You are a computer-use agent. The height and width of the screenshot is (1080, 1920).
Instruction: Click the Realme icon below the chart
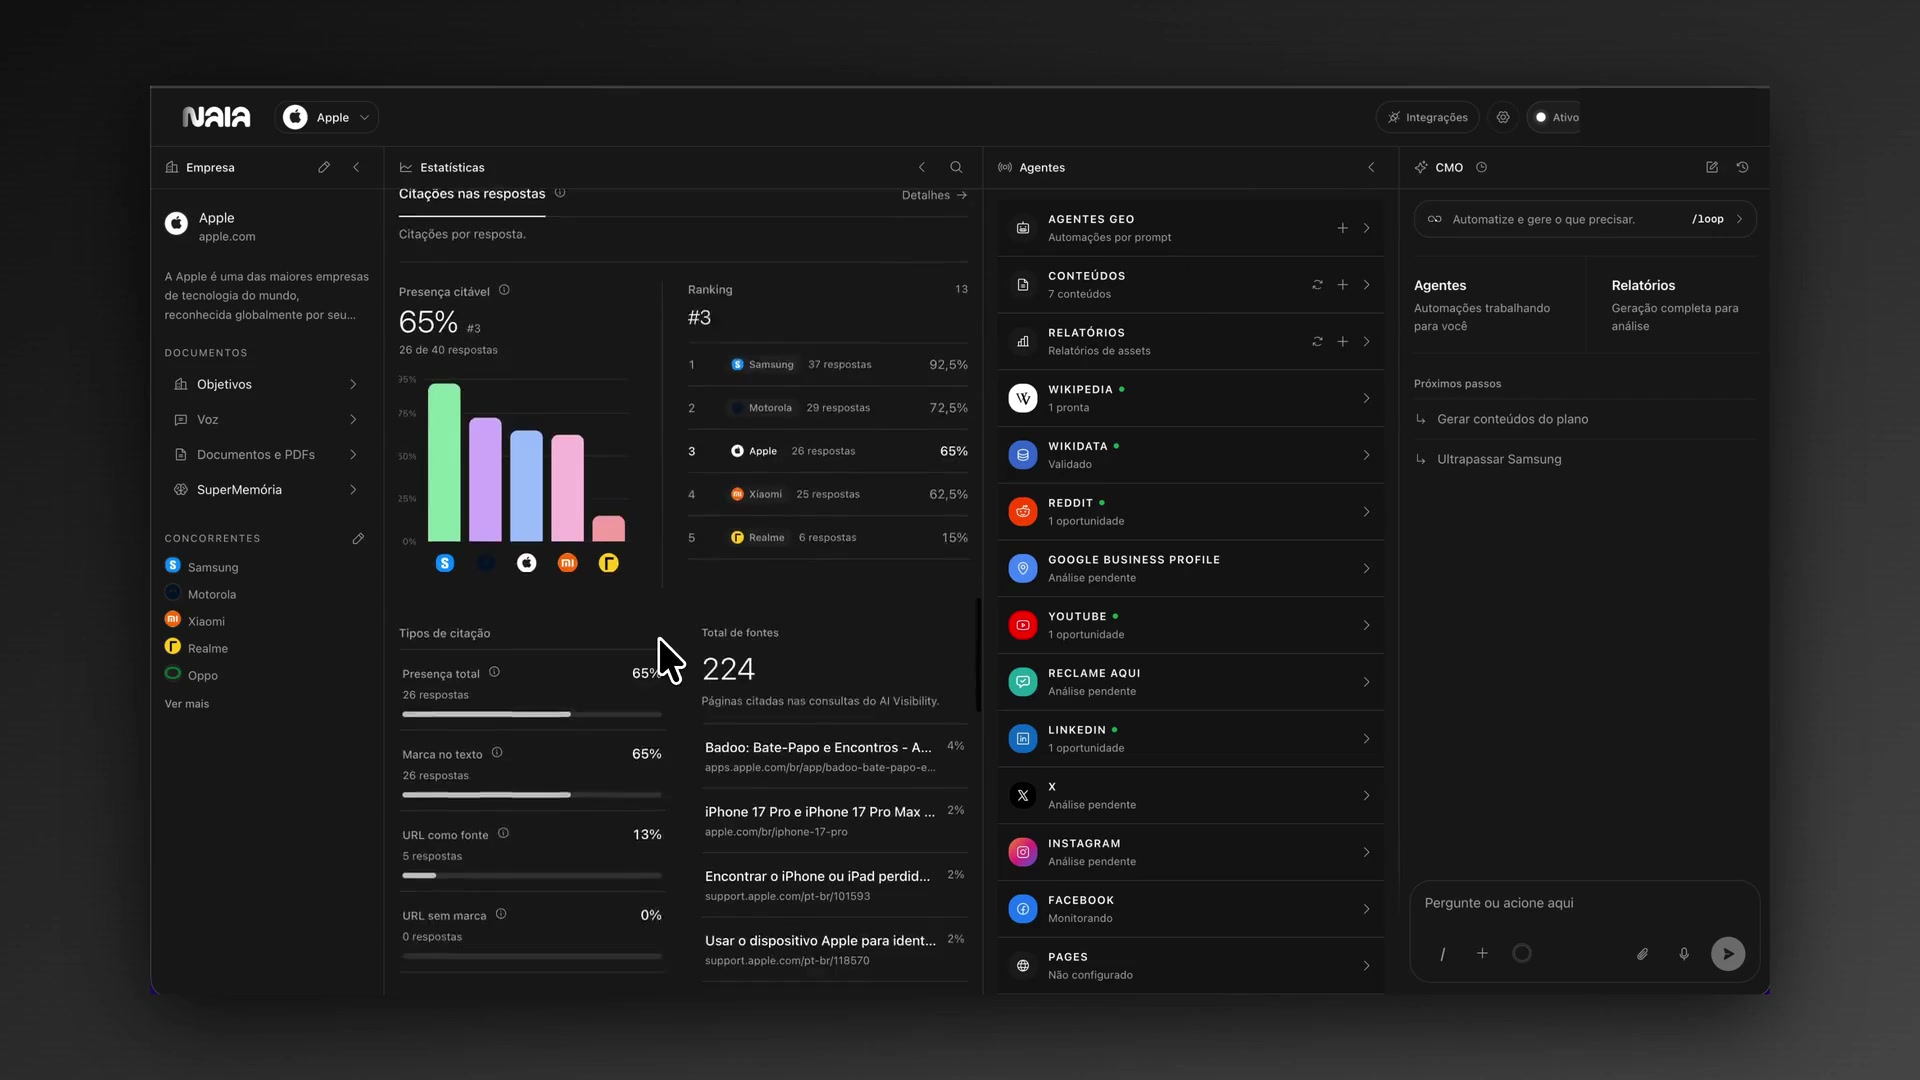coord(608,563)
